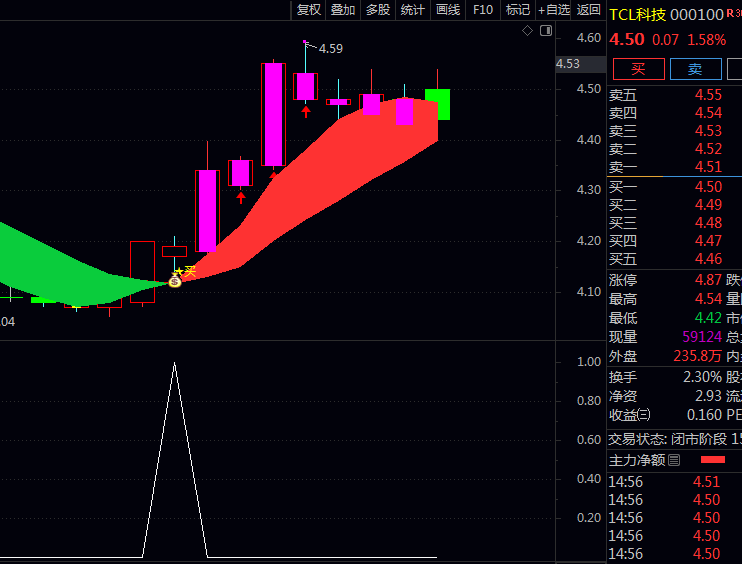Select the 卖二 4.52 order row
The width and height of the screenshot is (742, 564).
point(674,149)
